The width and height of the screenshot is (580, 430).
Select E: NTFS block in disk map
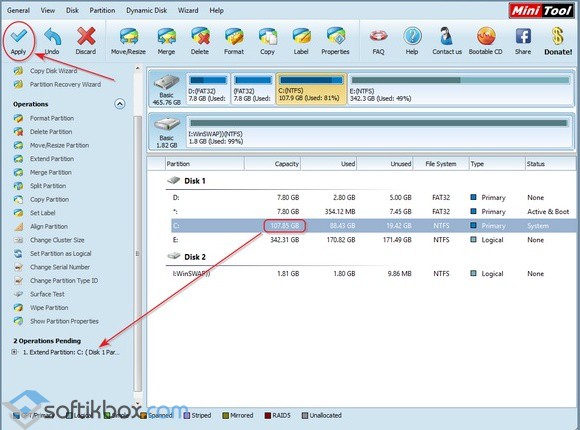pyautogui.click(x=460, y=89)
